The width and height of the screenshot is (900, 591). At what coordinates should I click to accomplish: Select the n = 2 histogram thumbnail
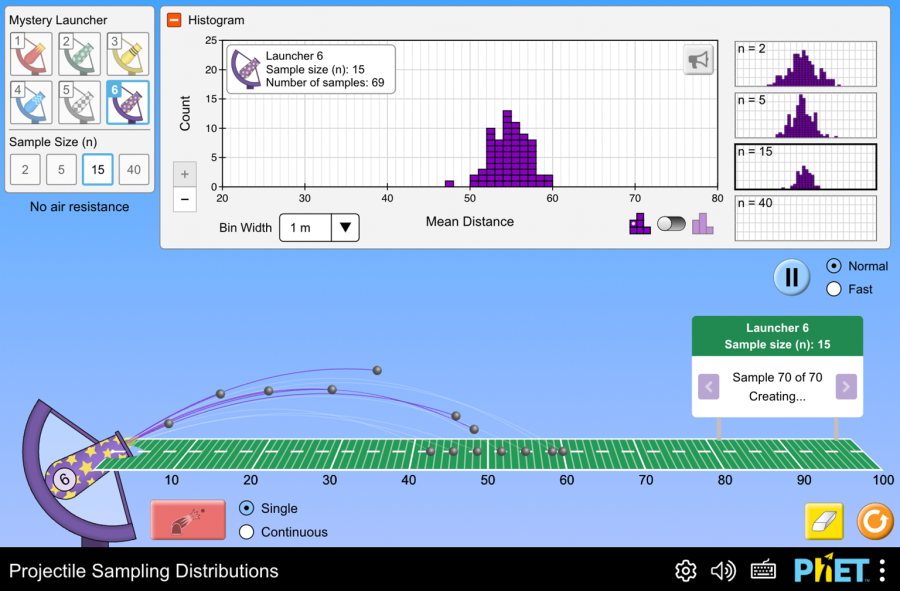pyautogui.click(x=805, y=64)
